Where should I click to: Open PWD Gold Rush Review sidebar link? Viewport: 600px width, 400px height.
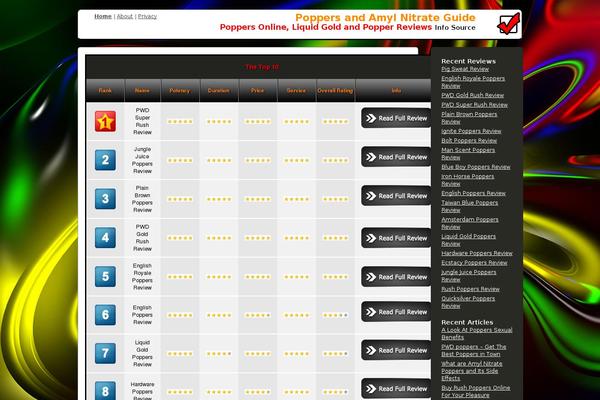pyautogui.click(x=473, y=95)
